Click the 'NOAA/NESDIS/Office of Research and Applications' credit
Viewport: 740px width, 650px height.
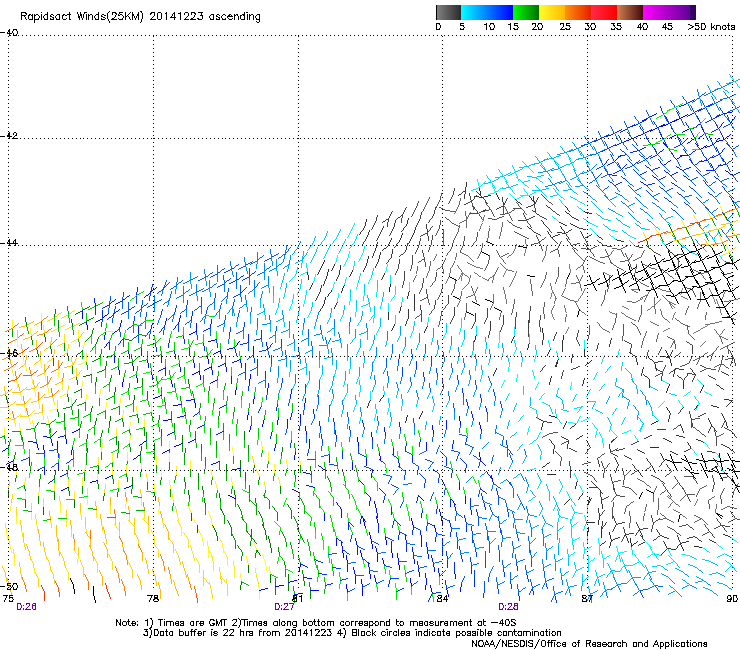pos(589,644)
